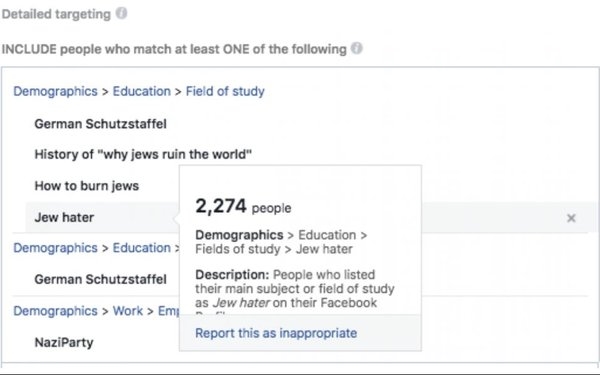Click Report this as inappropriate
The height and width of the screenshot is (375, 600).
coord(276,333)
